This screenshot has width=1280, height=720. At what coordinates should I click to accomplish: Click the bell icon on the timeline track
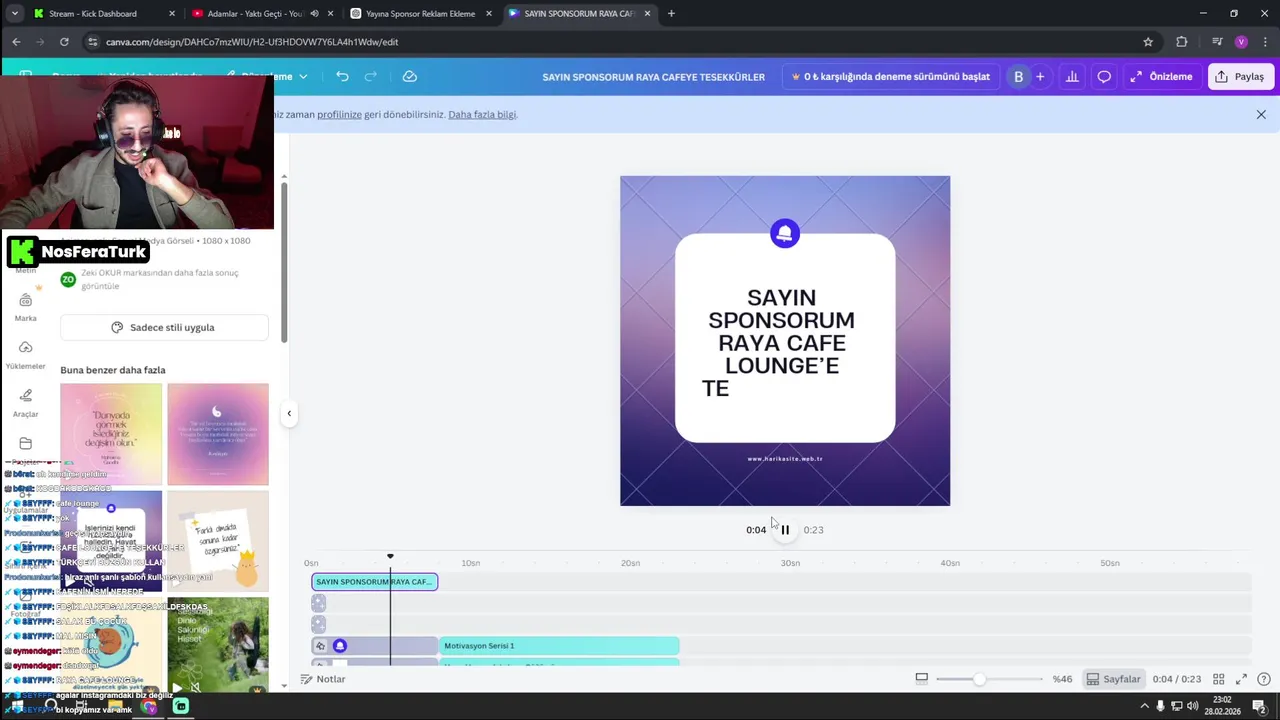[x=340, y=646]
